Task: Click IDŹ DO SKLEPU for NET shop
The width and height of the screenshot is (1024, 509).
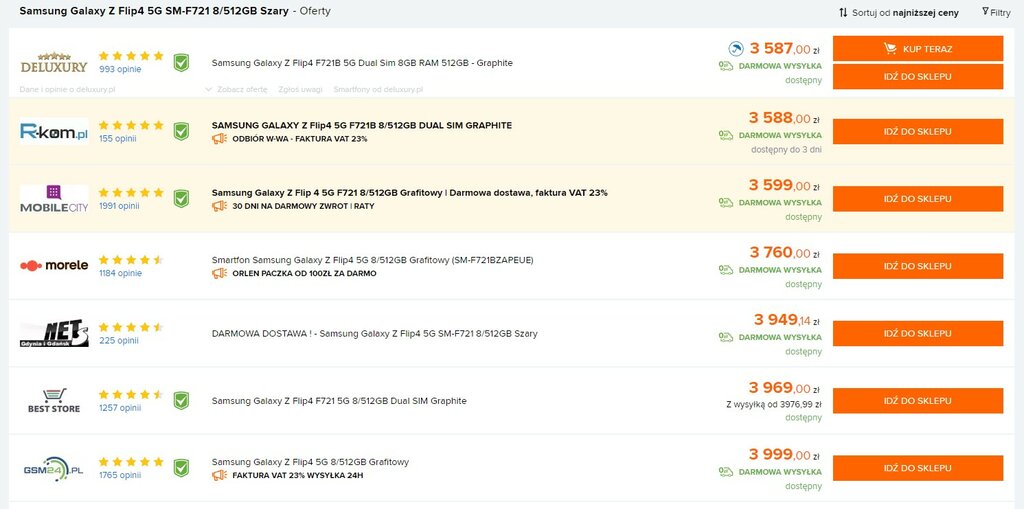Action: tap(918, 333)
